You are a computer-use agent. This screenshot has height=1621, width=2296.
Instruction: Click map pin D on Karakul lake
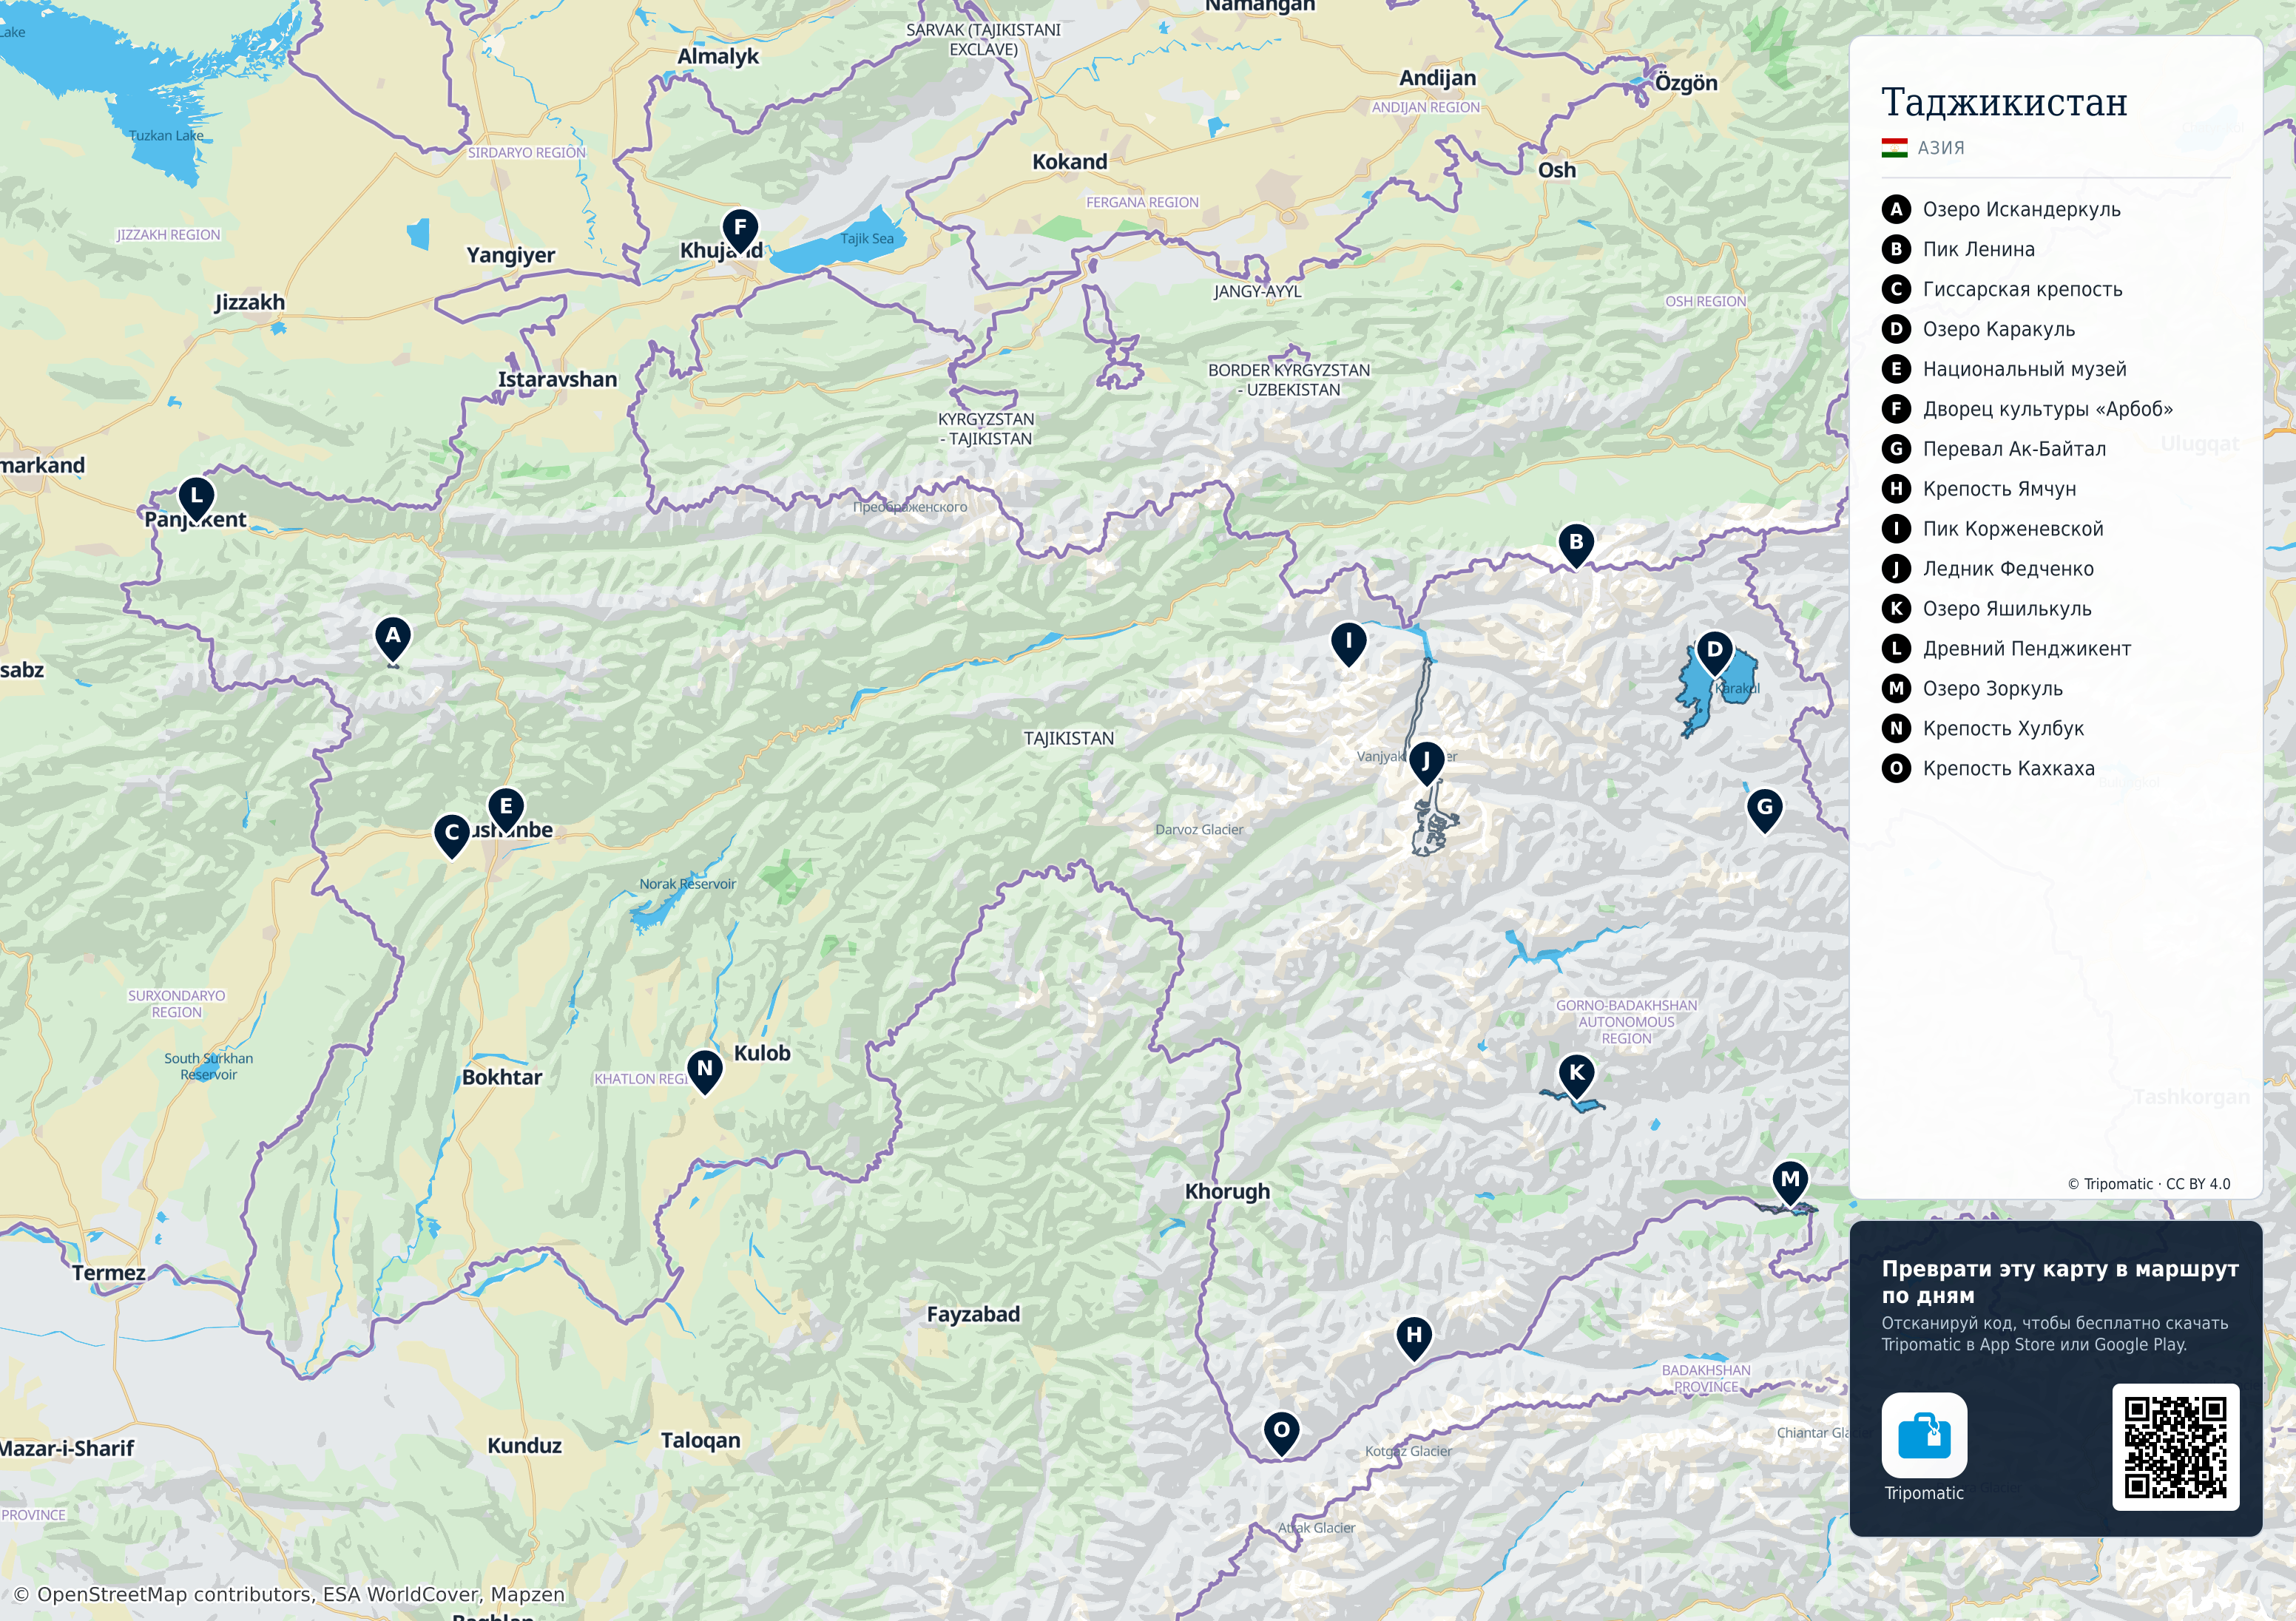coord(1715,654)
